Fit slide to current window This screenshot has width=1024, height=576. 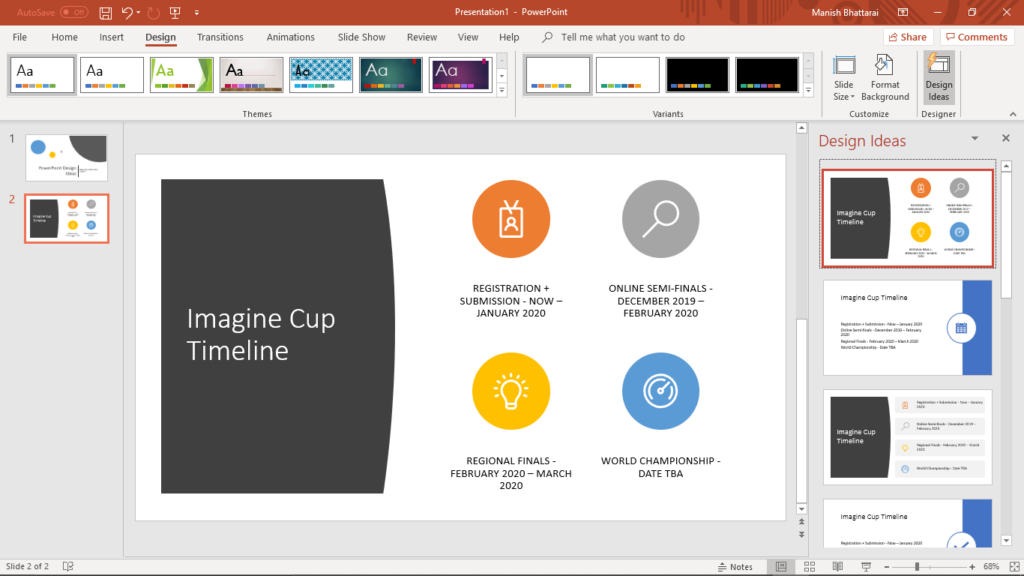[1012, 567]
